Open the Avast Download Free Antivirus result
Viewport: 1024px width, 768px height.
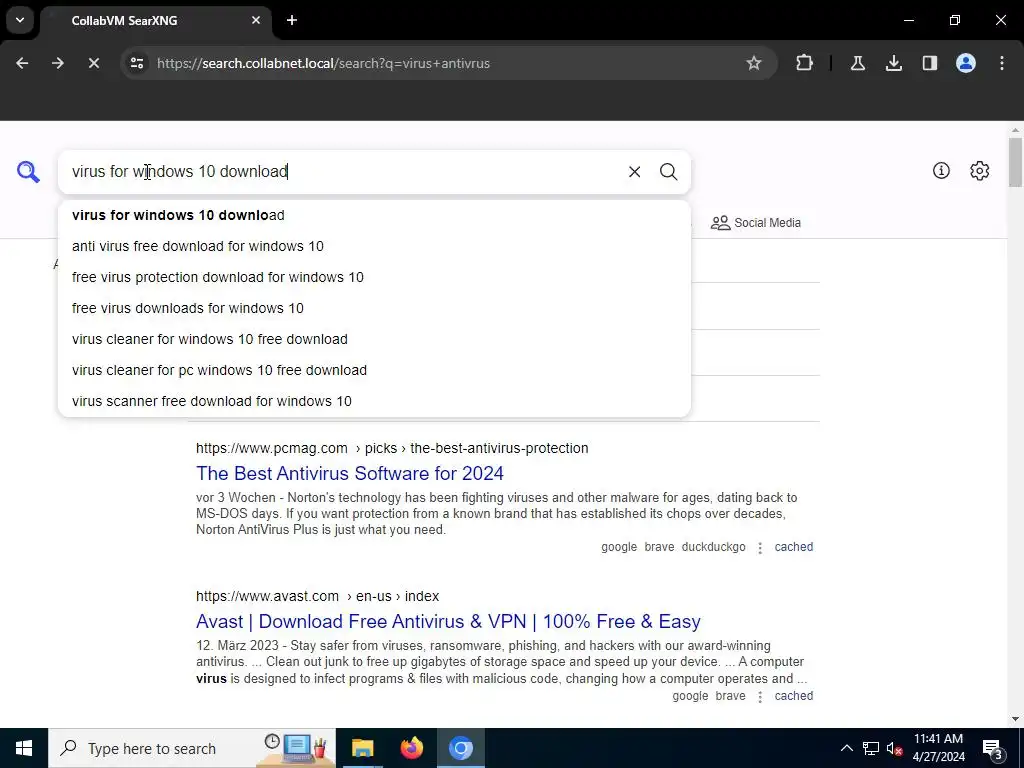tap(448, 621)
